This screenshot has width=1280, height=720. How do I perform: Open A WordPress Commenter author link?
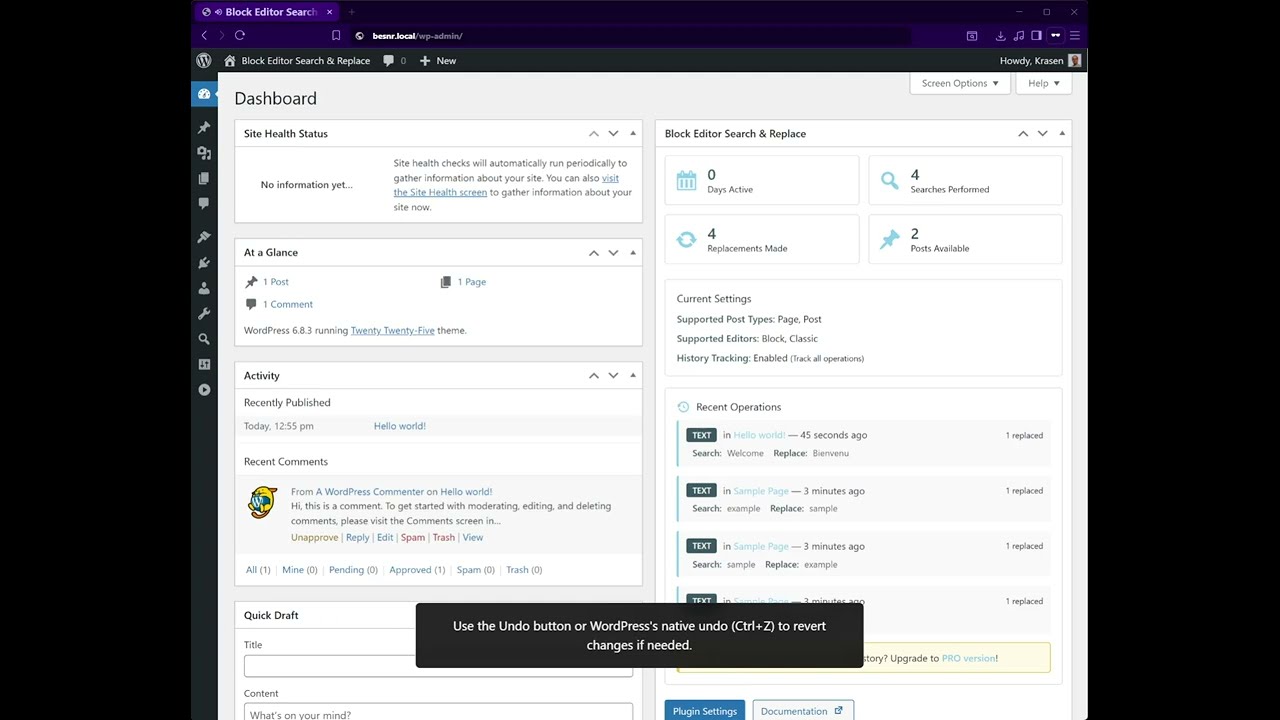[x=370, y=492]
